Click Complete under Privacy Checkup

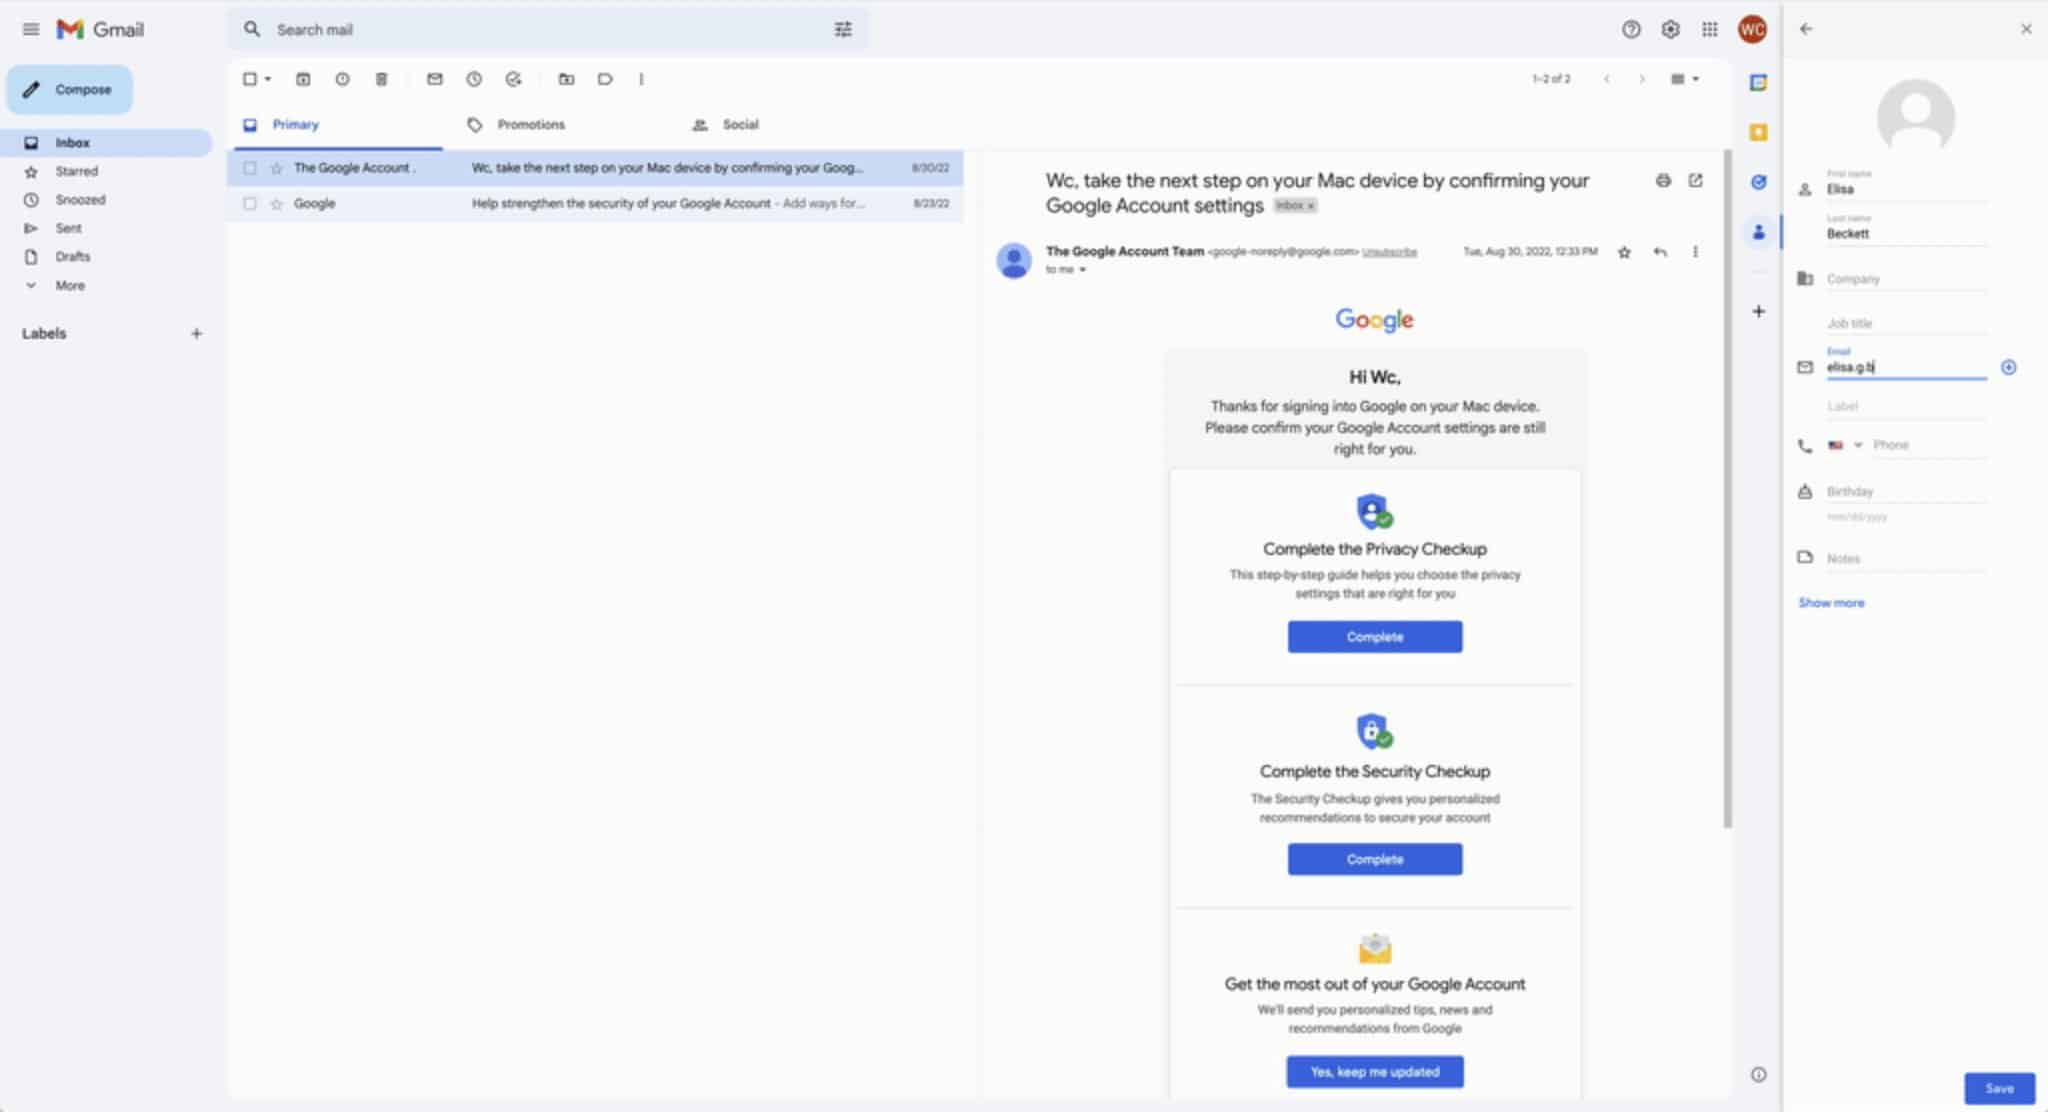click(1374, 637)
